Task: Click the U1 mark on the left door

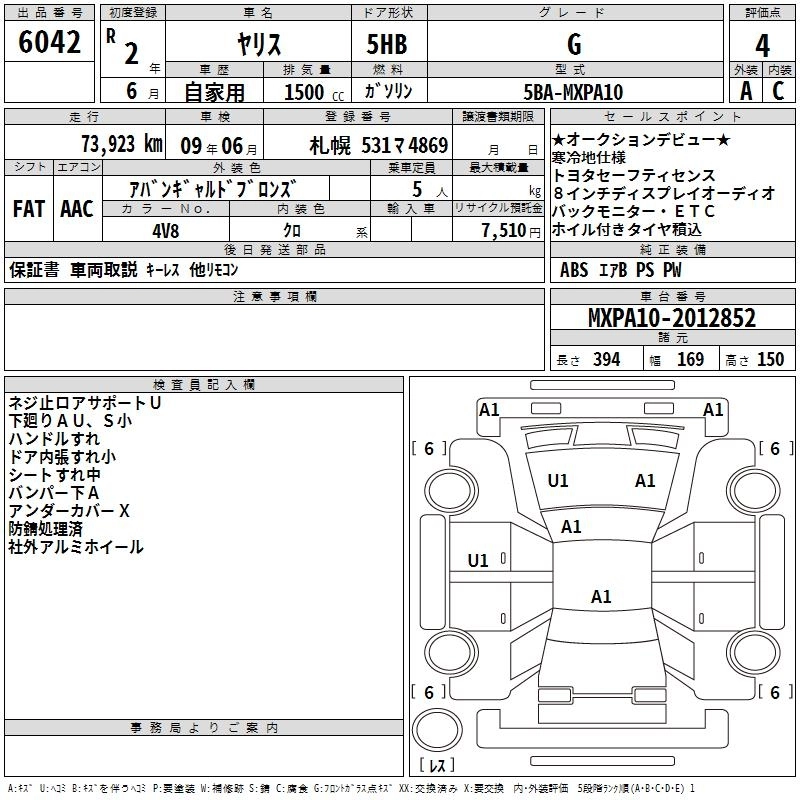Action: (478, 560)
